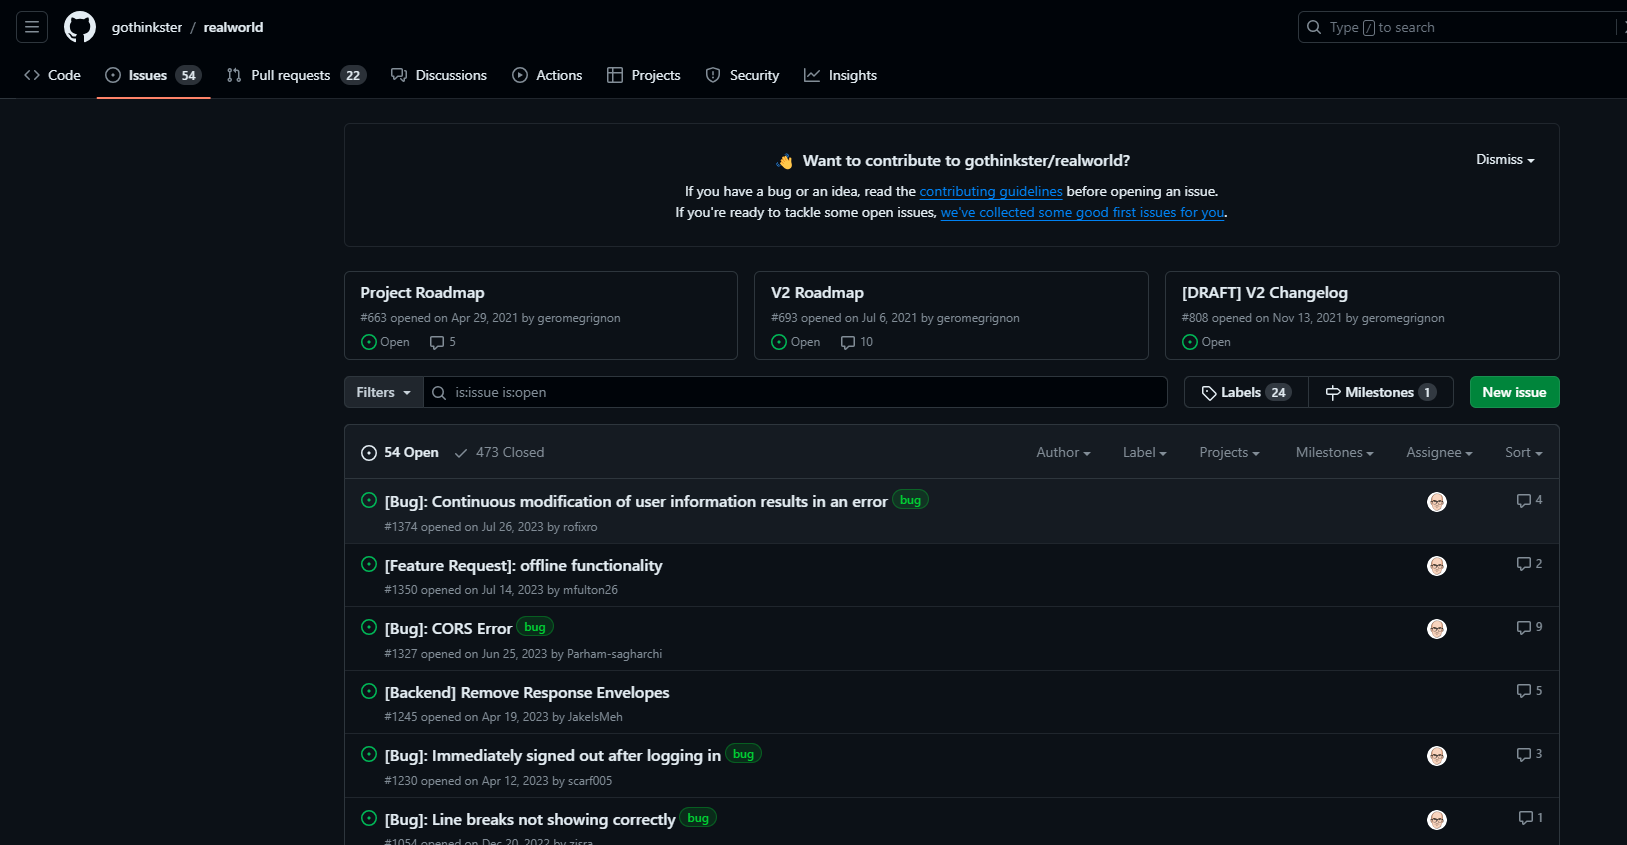
Task: Open the contributing guidelines link
Action: point(990,191)
